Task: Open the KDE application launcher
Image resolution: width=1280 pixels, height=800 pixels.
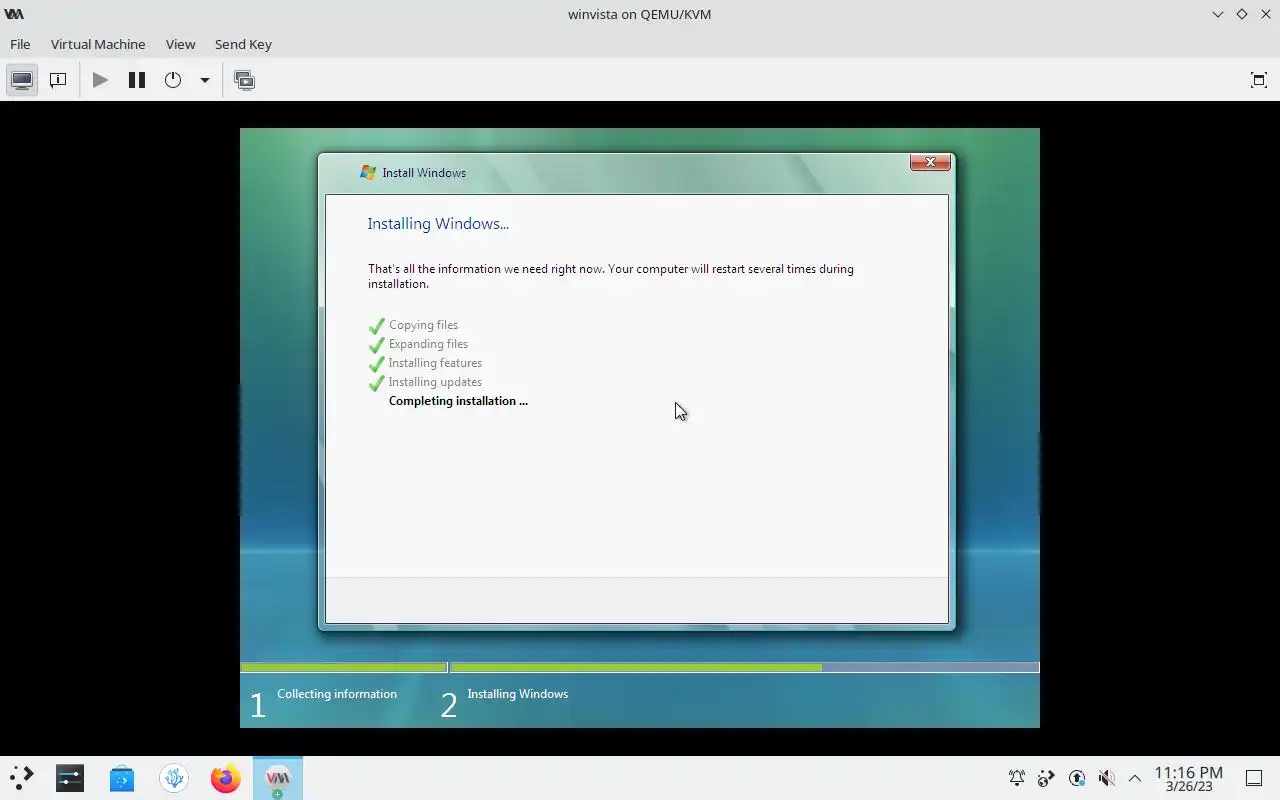Action: pyautogui.click(x=22, y=778)
